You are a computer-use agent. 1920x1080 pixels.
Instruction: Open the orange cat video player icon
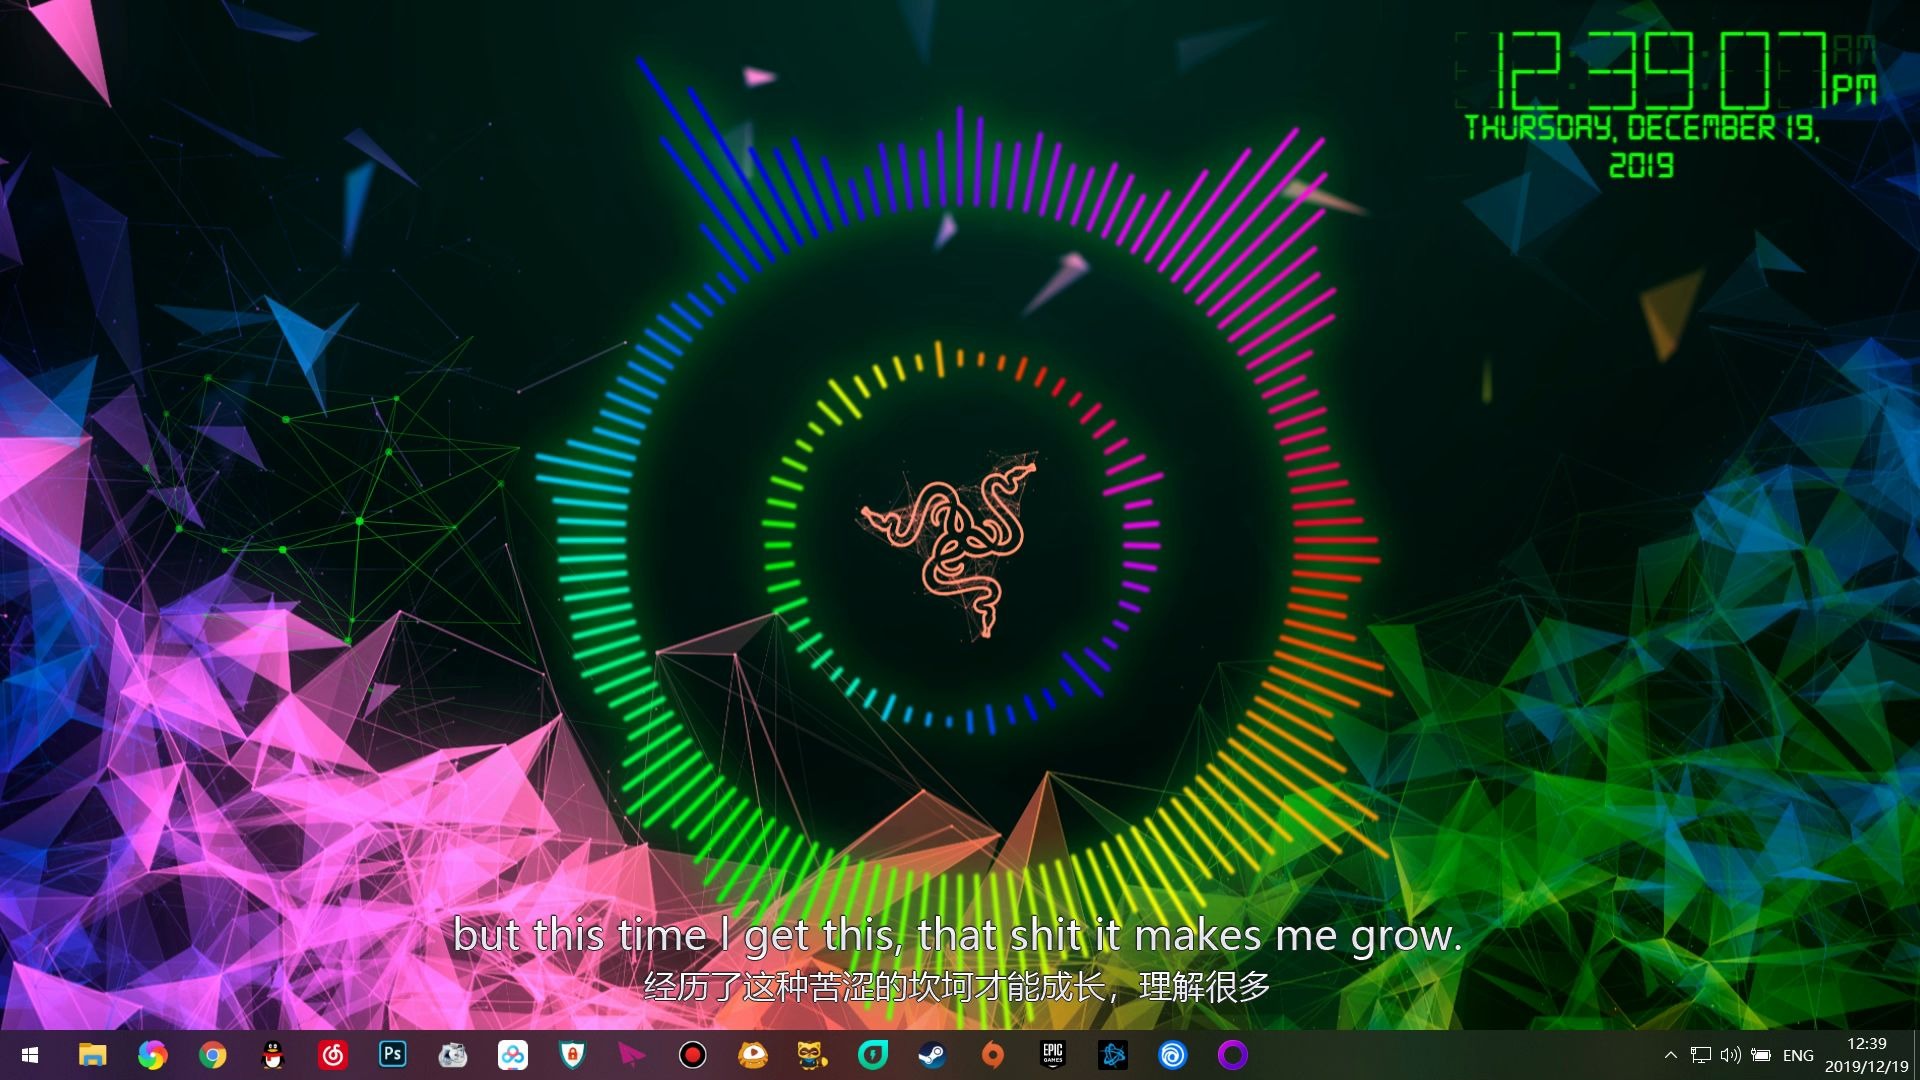click(752, 1055)
